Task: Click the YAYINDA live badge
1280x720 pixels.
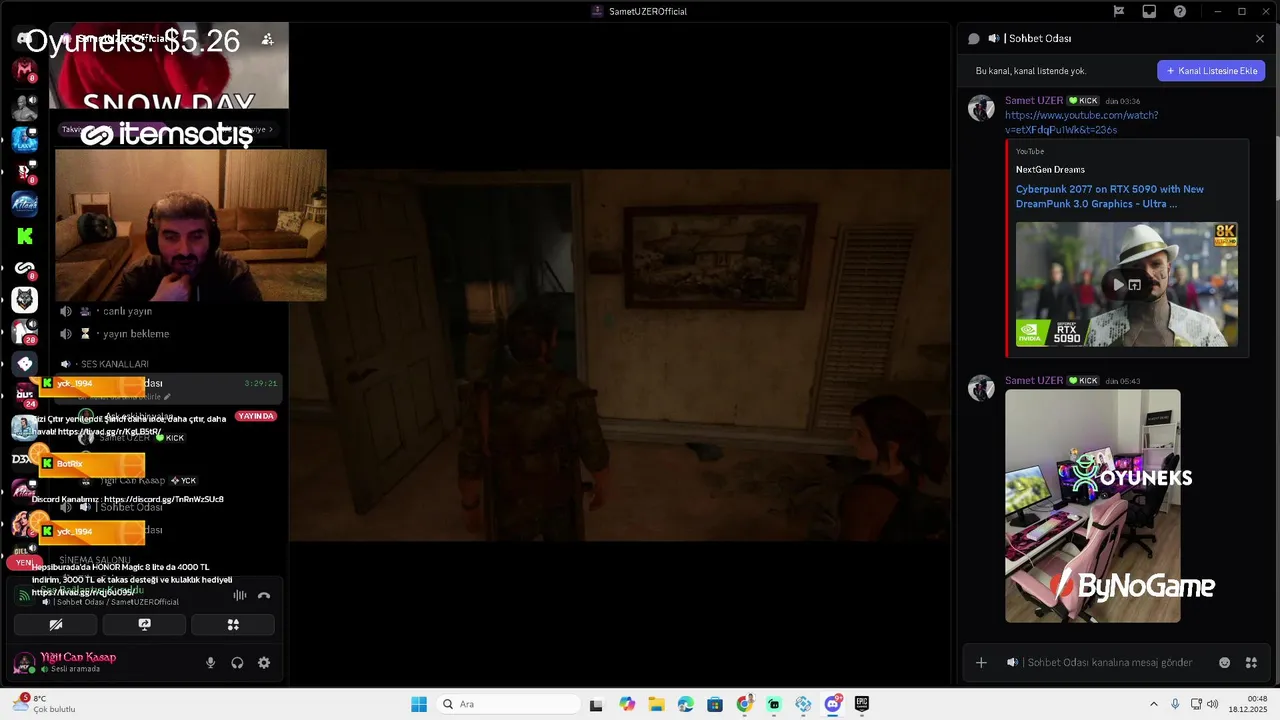Action: 256,416
